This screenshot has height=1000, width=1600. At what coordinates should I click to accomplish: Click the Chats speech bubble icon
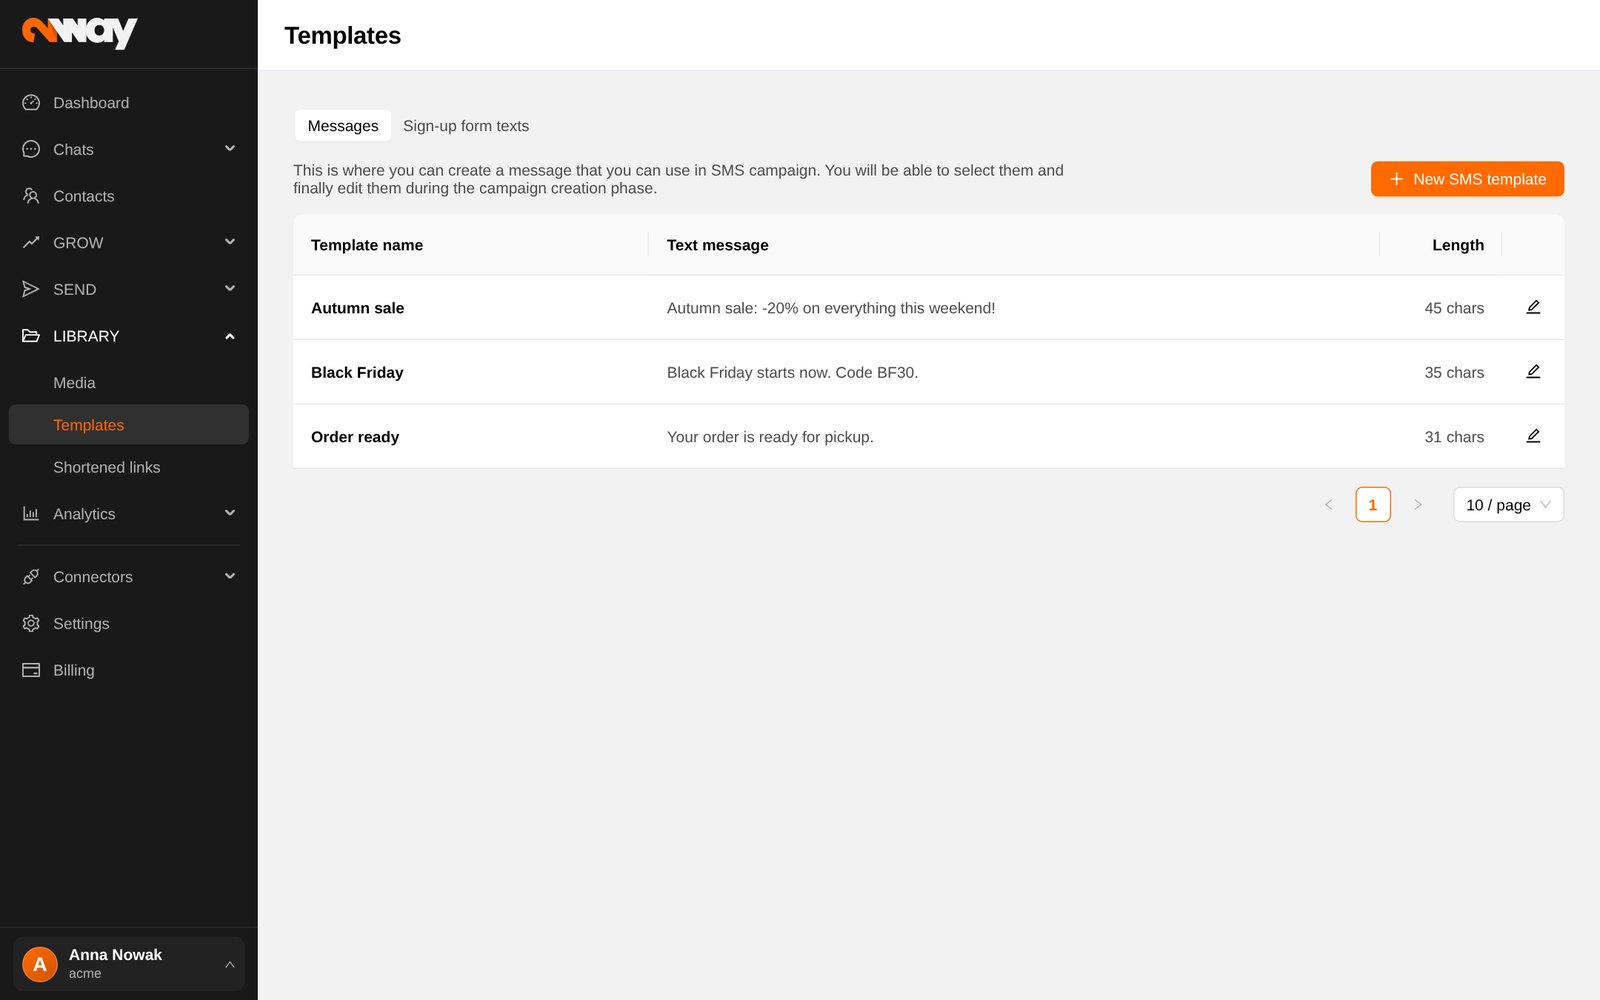pyautogui.click(x=31, y=149)
